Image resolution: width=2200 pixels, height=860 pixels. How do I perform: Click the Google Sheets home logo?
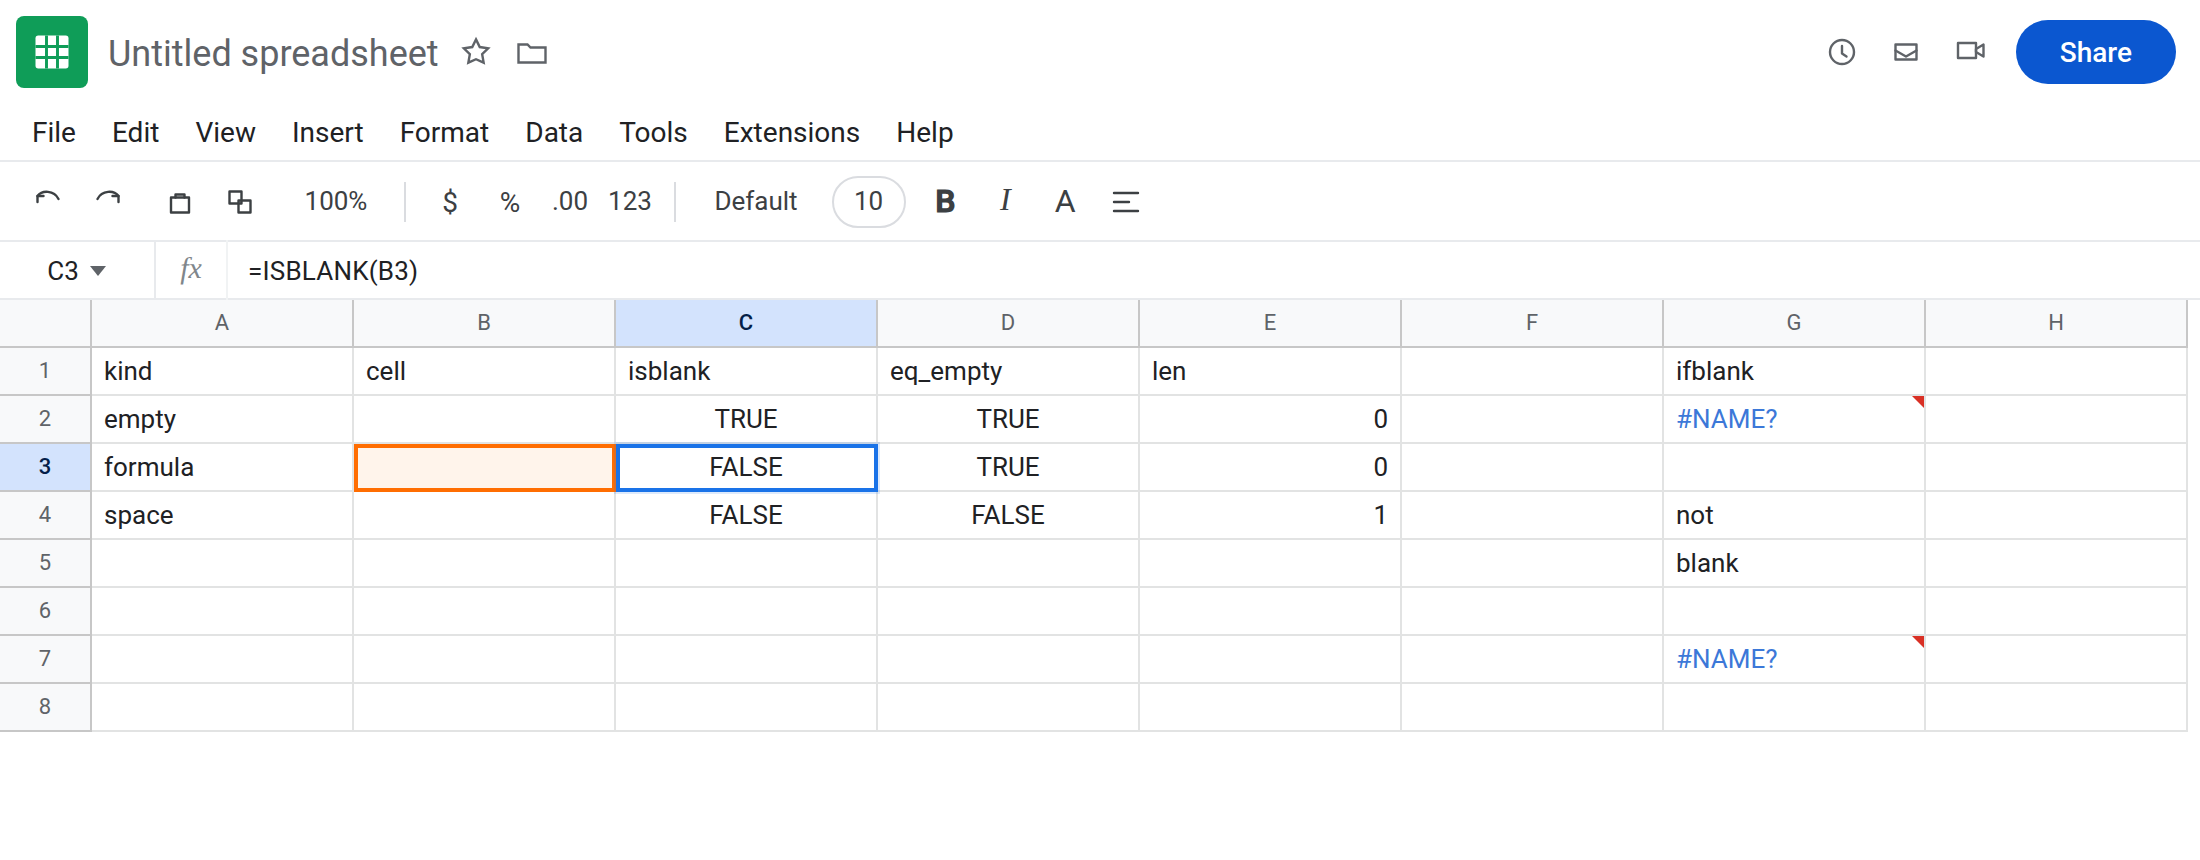52,52
